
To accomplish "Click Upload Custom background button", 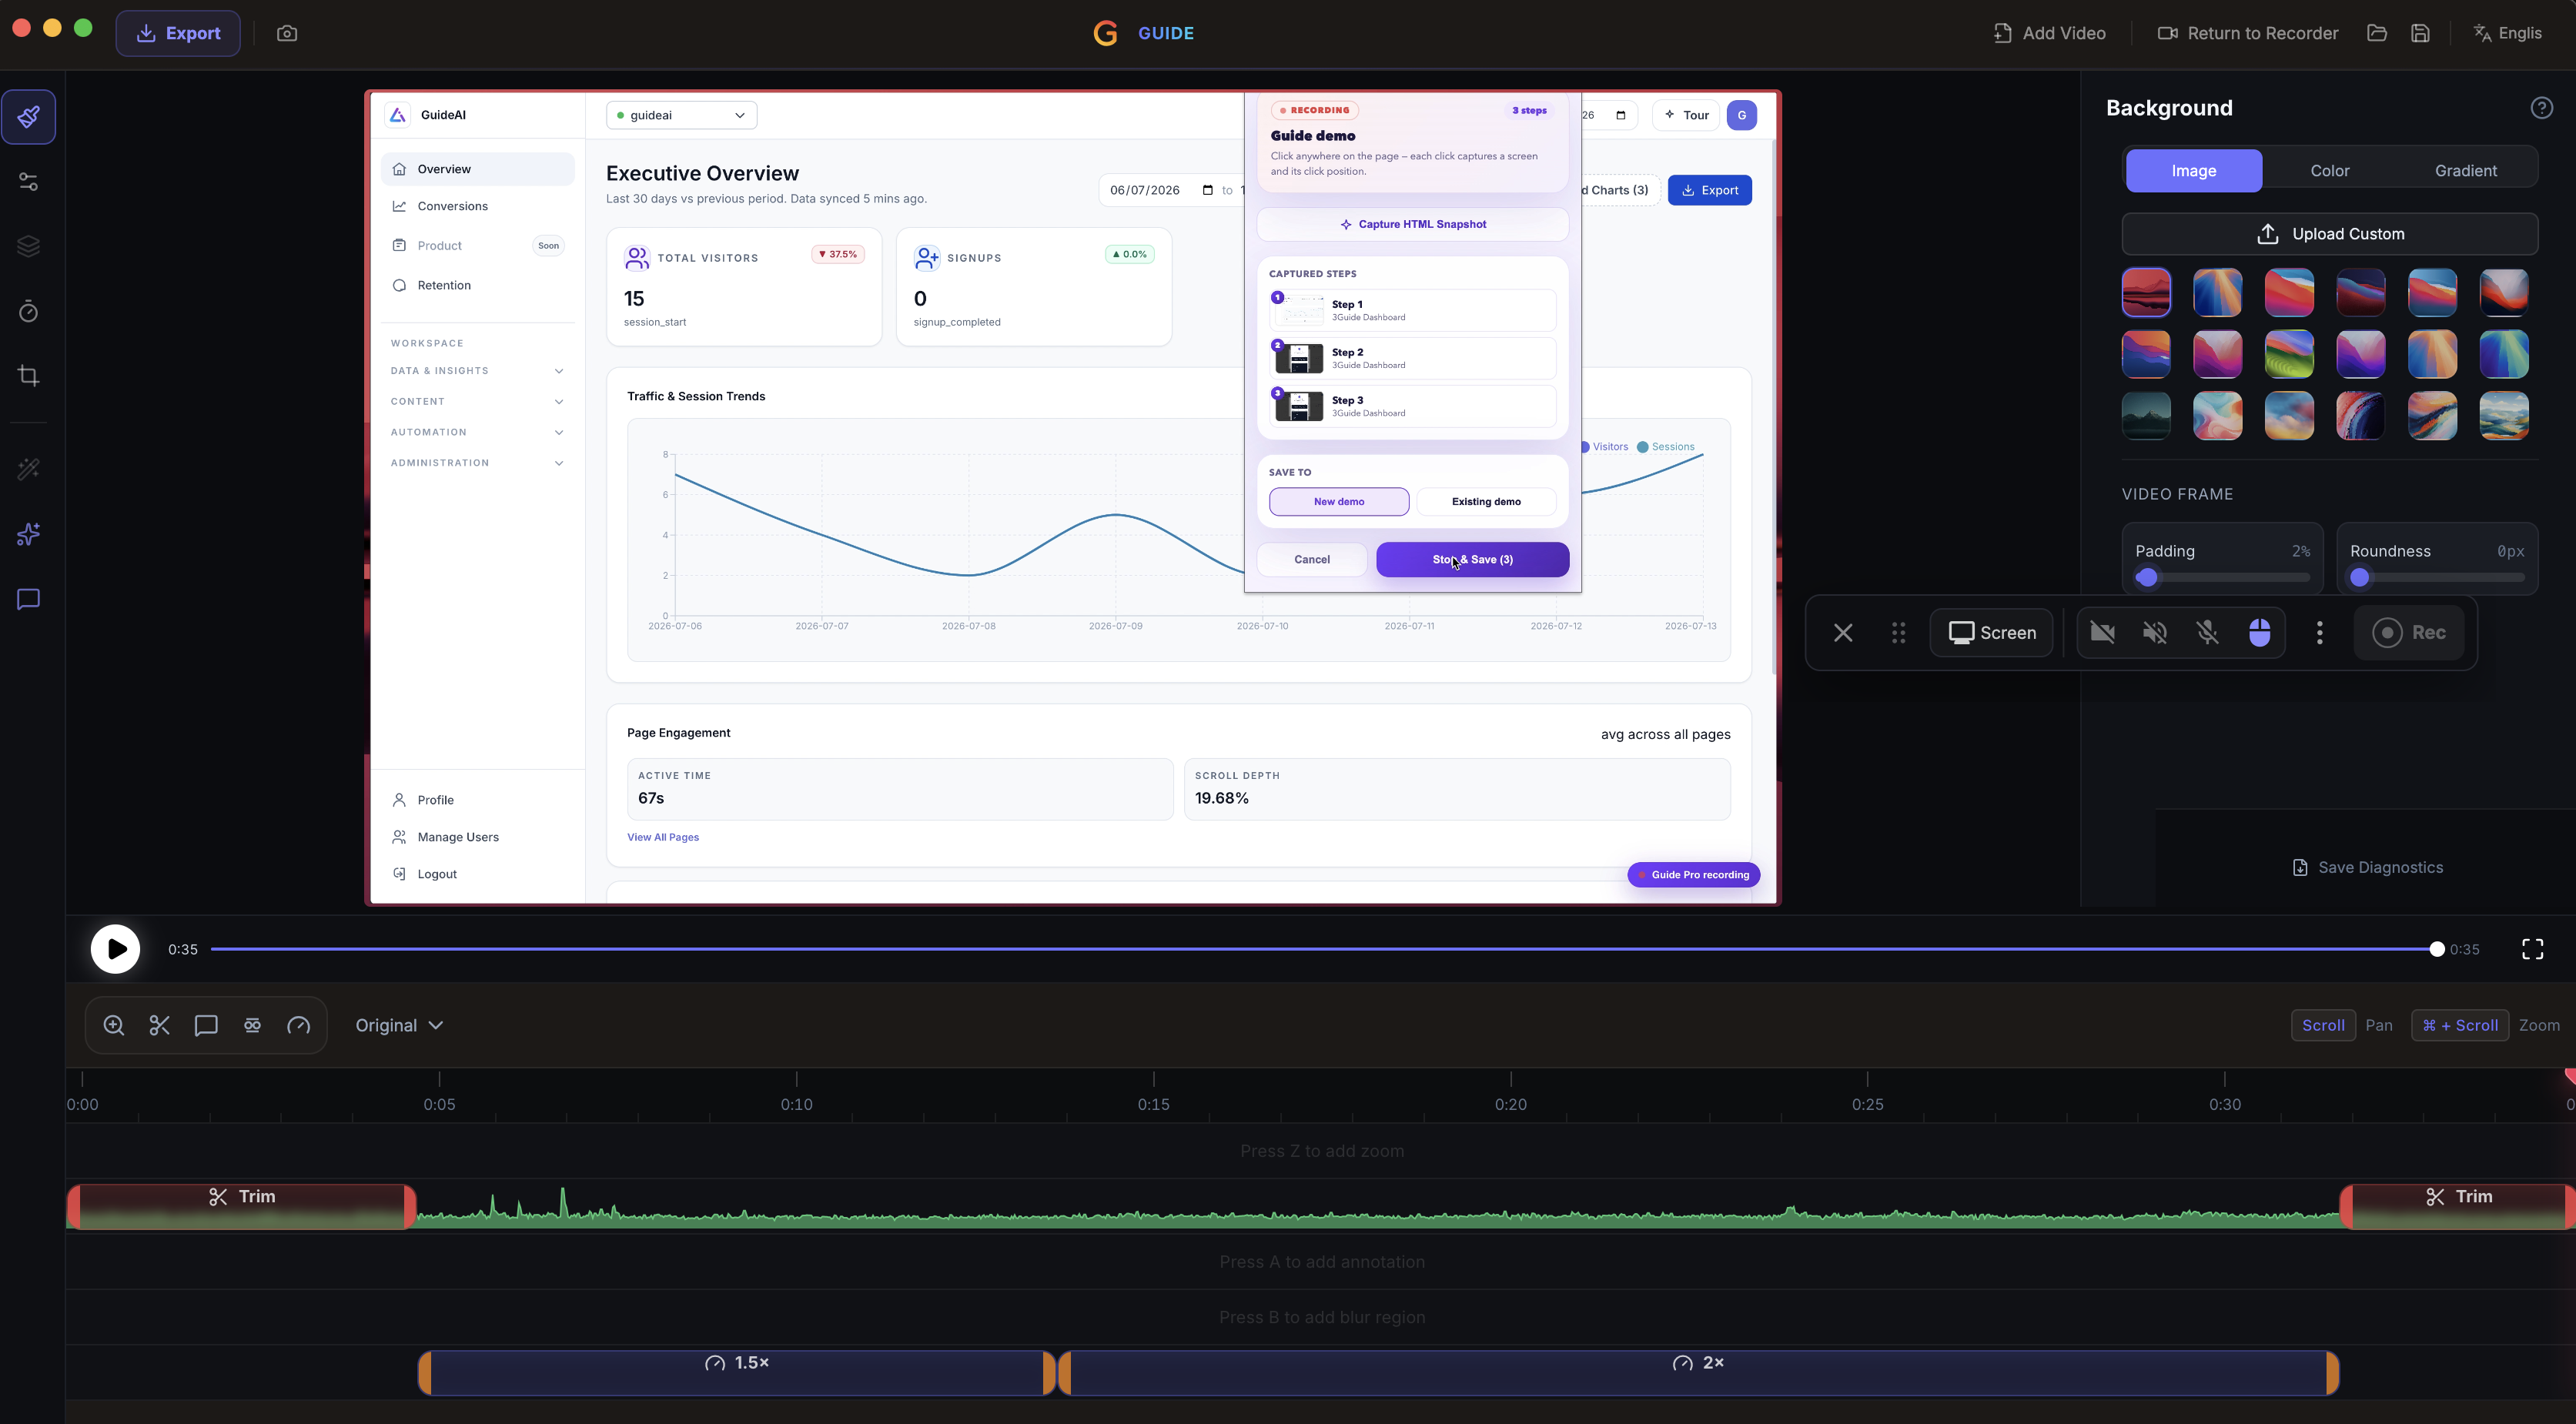I will click(2330, 234).
